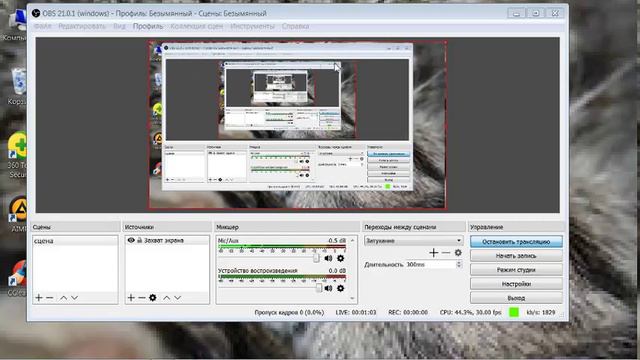Click CPU: 44.3%, 30.00 fps status

pos(470,312)
